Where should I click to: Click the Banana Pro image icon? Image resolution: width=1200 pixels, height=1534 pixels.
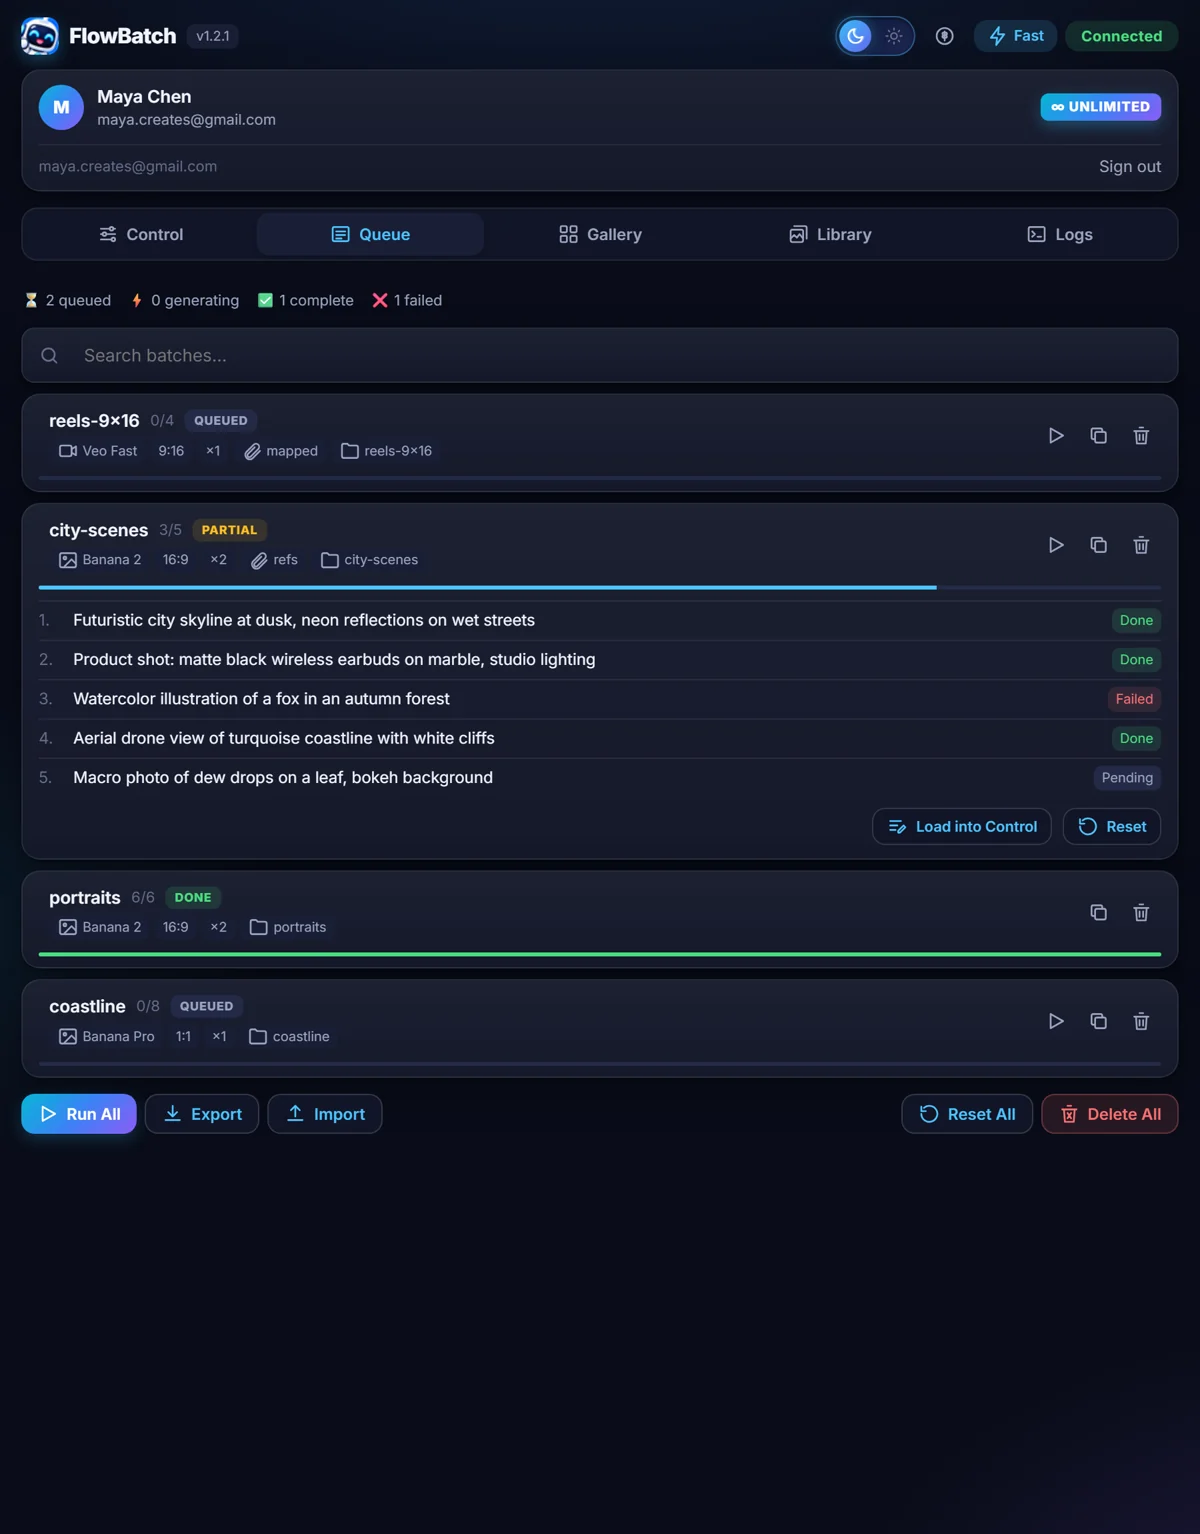(x=68, y=1037)
